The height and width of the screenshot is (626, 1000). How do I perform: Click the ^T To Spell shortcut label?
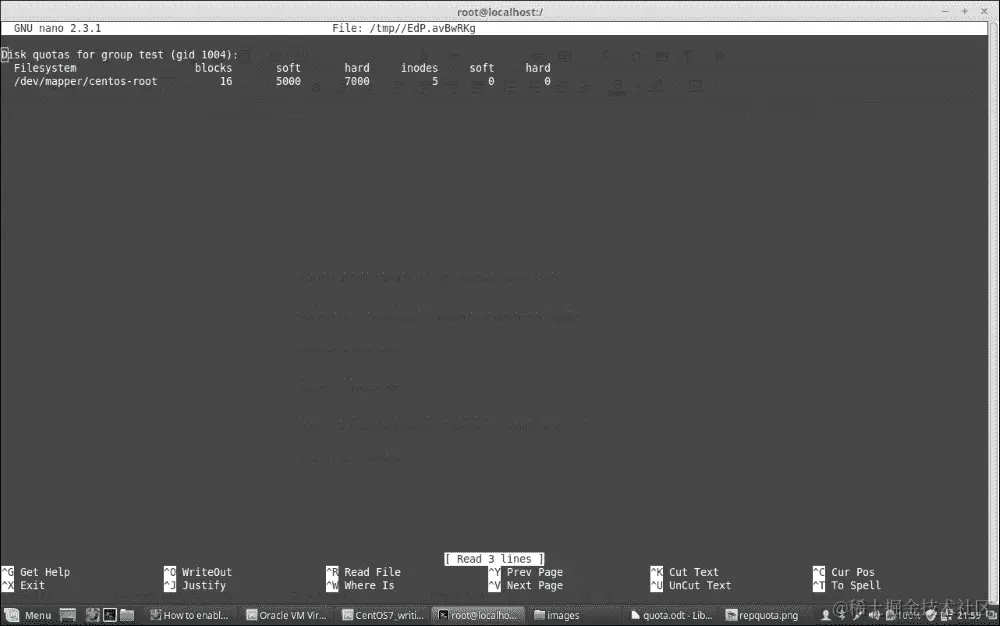coord(847,585)
